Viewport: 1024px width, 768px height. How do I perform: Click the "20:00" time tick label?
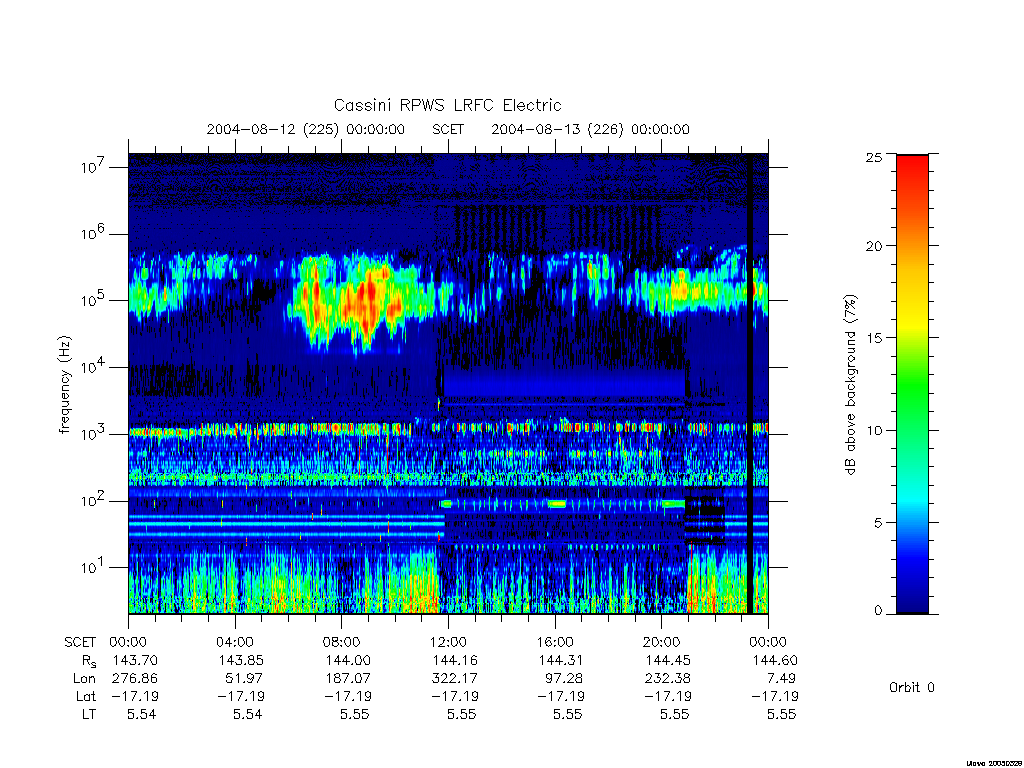point(662,642)
